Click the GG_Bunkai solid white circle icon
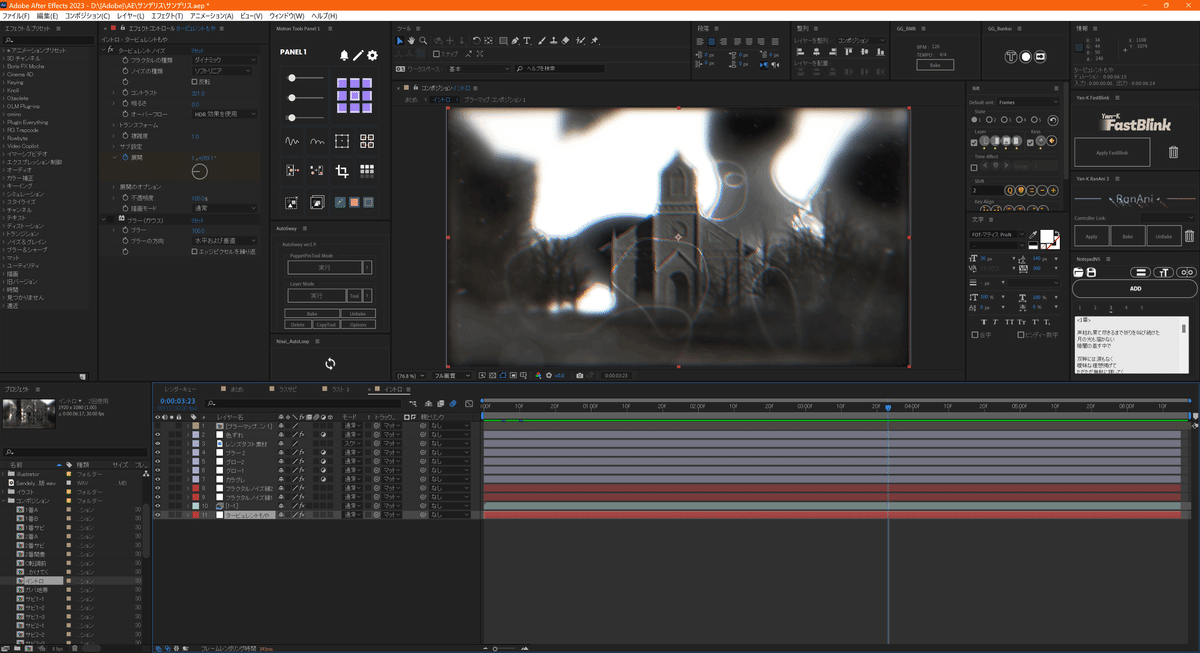The image size is (1200, 653). pos(1026,57)
